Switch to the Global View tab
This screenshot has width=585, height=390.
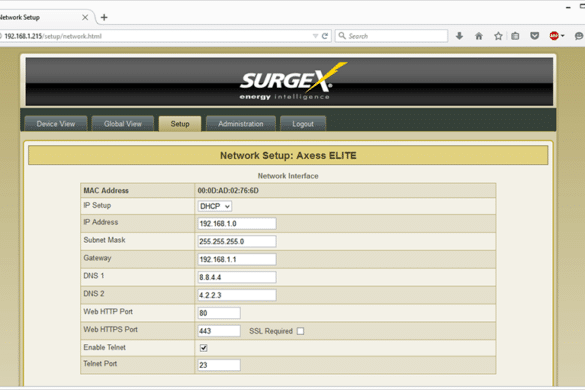point(123,124)
